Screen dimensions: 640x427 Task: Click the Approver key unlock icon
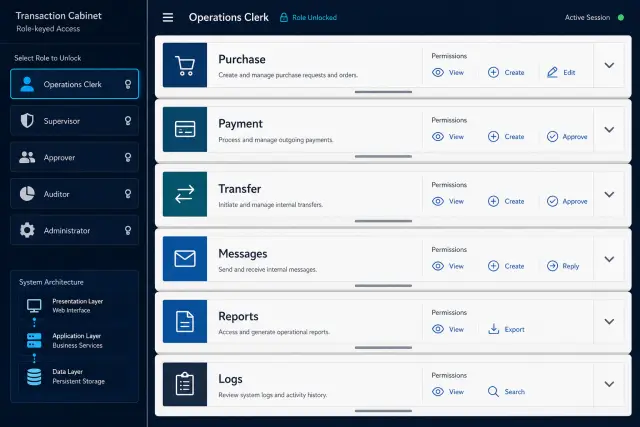pyautogui.click(x=128, y=157)
